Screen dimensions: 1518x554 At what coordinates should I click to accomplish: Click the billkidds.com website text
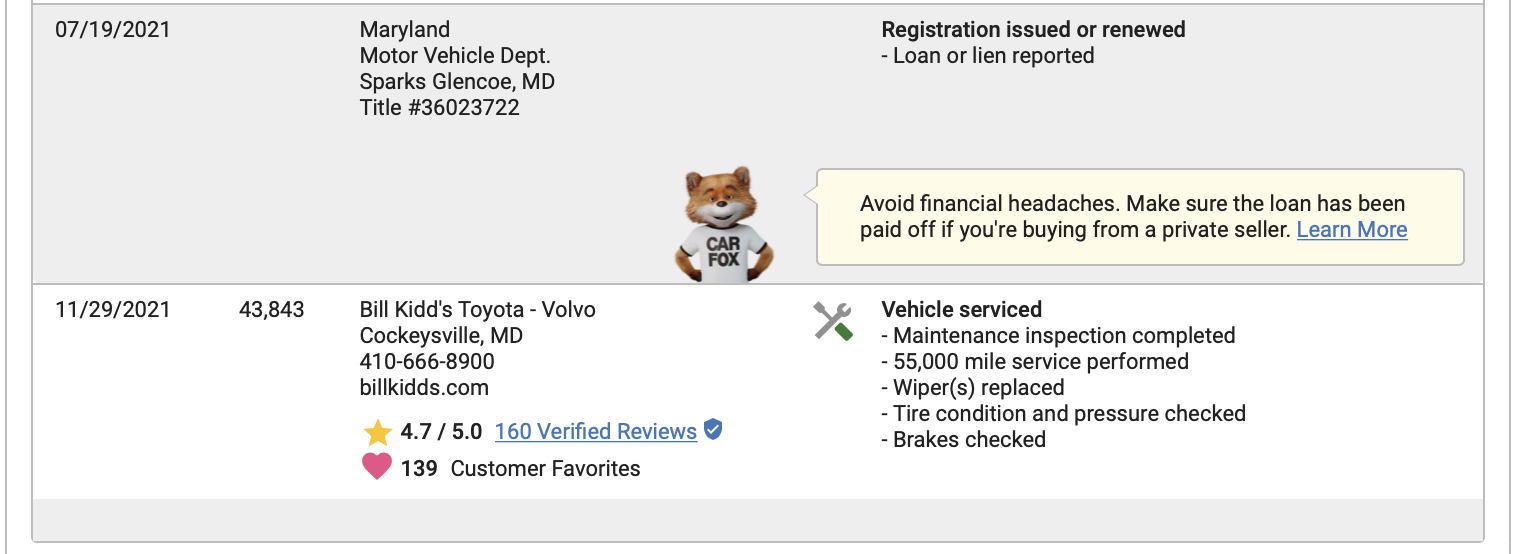[425, 388]
